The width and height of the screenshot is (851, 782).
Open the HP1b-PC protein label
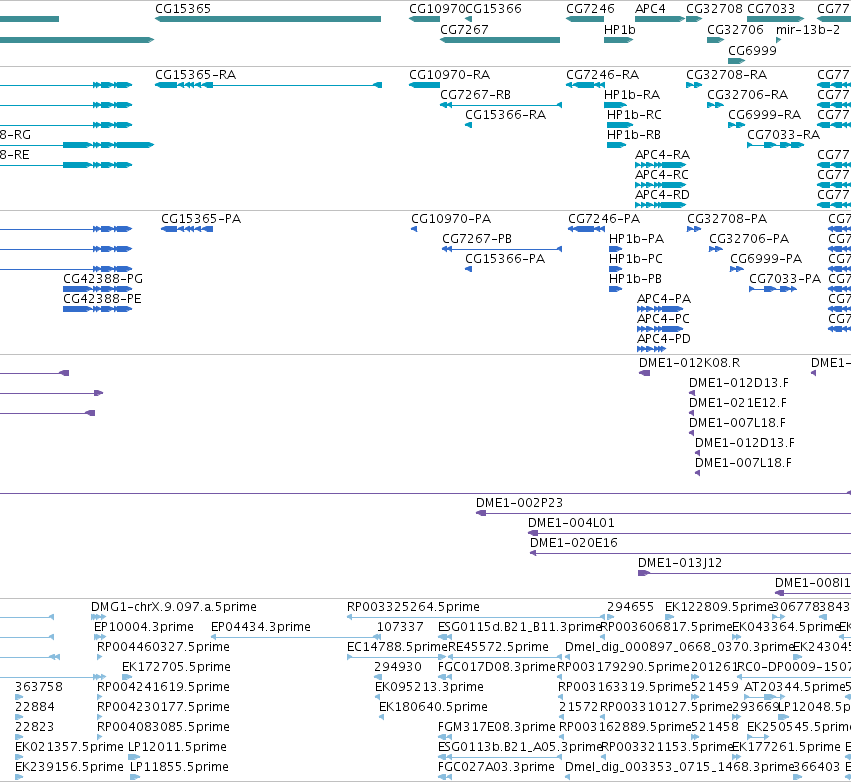[x=636, y=259]
